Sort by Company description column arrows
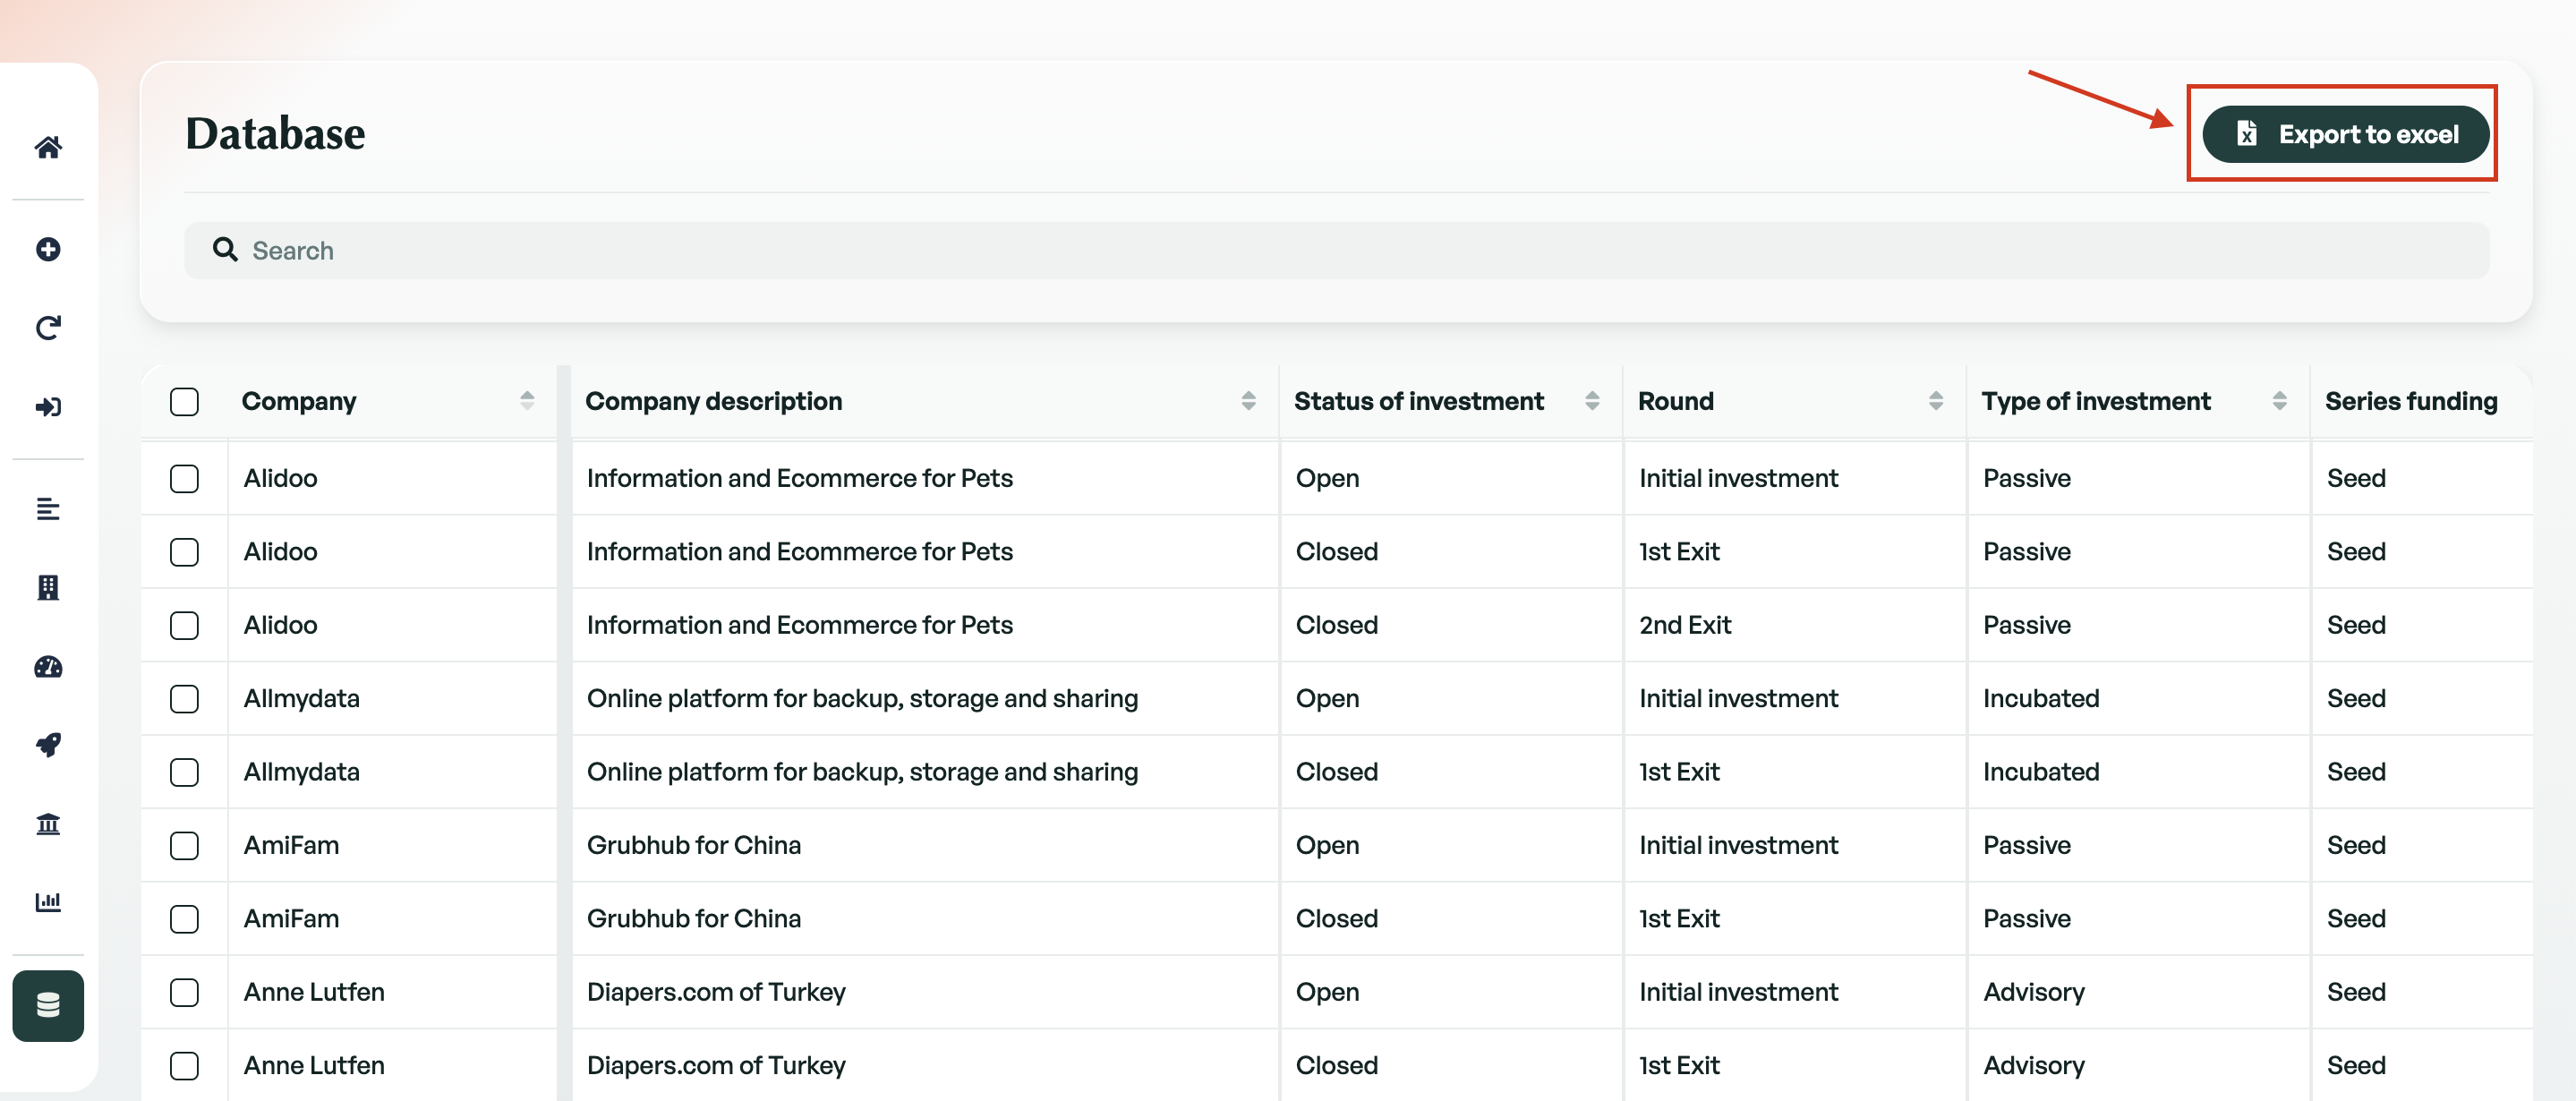2576x1101 pixels. pos(1248,401)
